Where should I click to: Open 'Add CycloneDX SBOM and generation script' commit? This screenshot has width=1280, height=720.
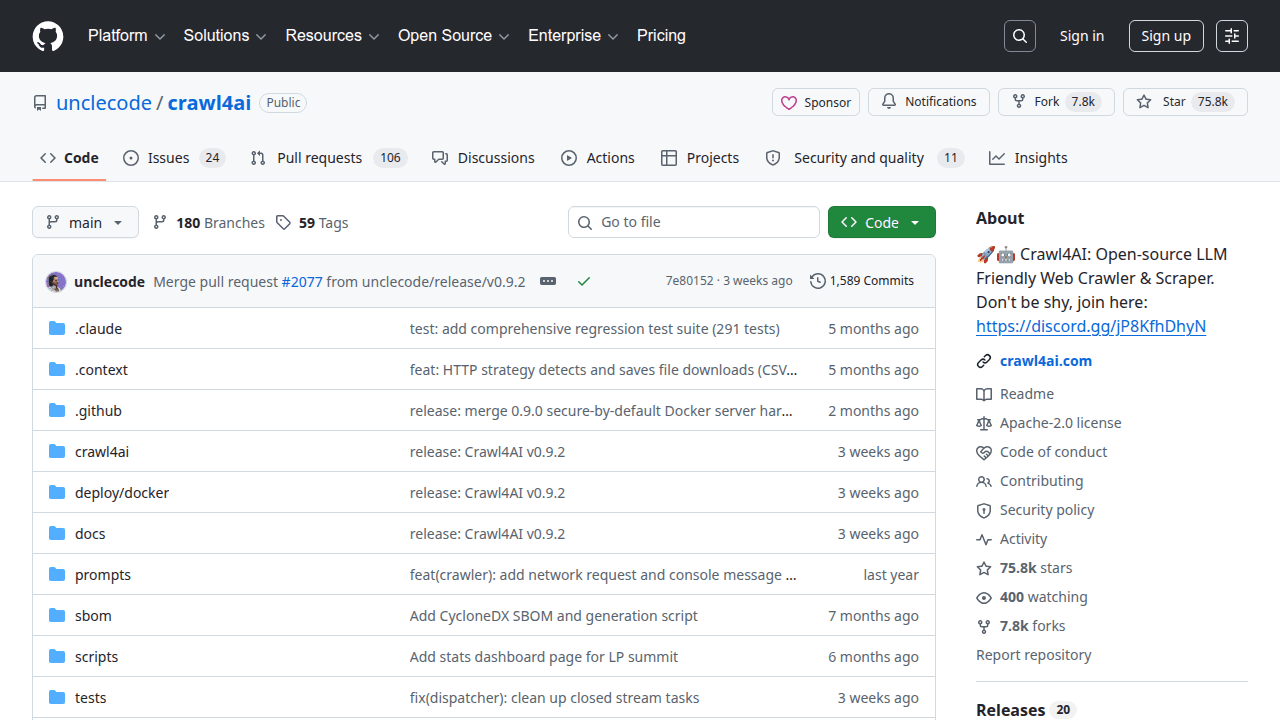click(554, 616)
